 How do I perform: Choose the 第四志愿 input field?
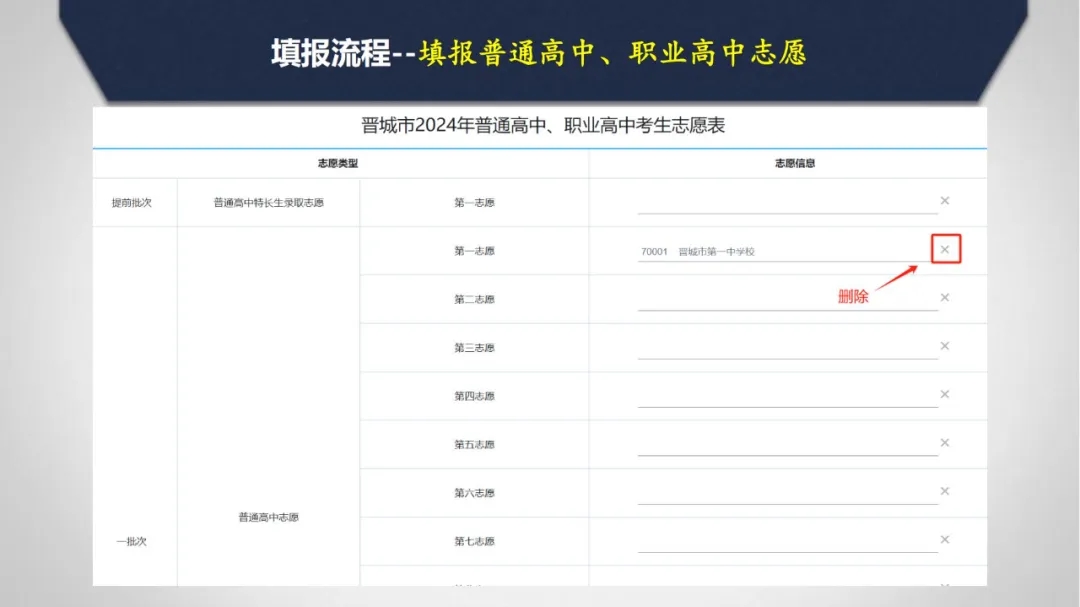(x=787, y=395)
